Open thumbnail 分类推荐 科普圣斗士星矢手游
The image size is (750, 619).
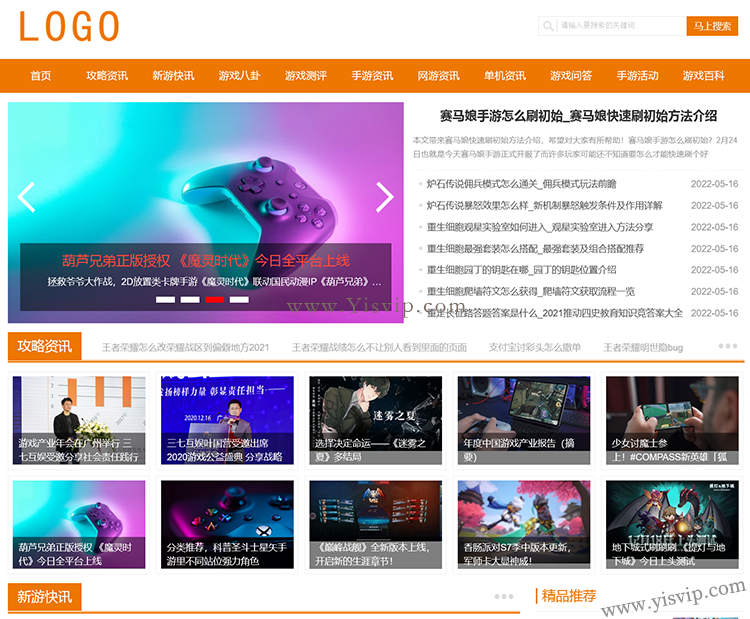click(x=227, y=524)
